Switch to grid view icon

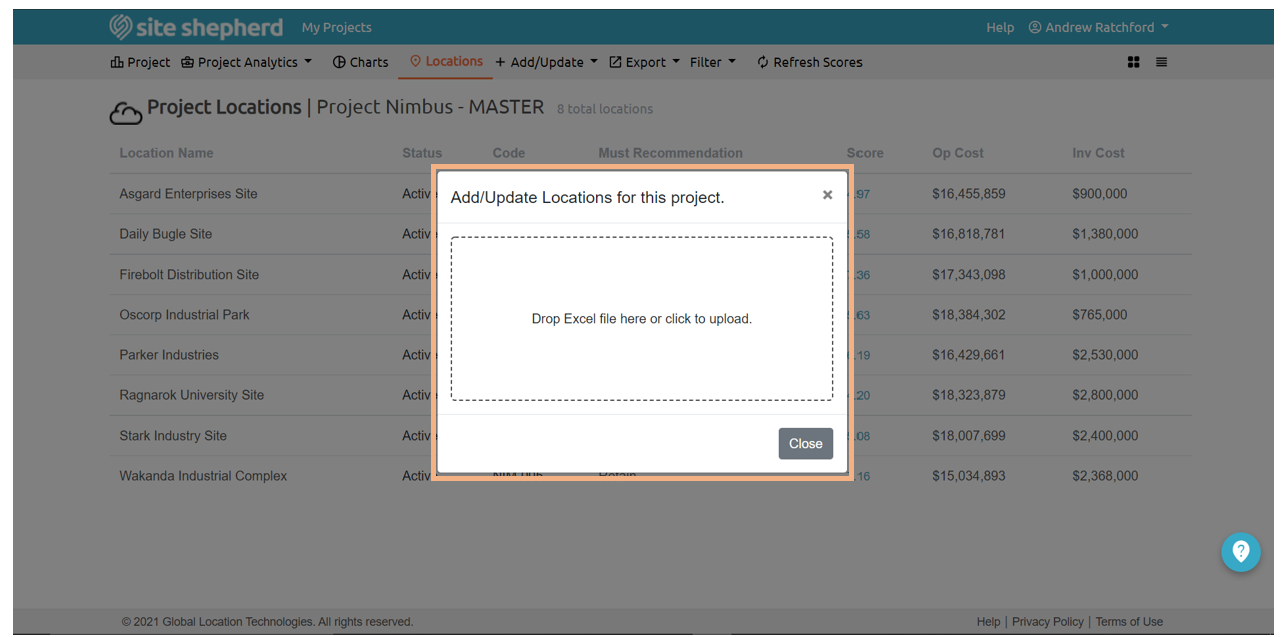point(1133,62)
